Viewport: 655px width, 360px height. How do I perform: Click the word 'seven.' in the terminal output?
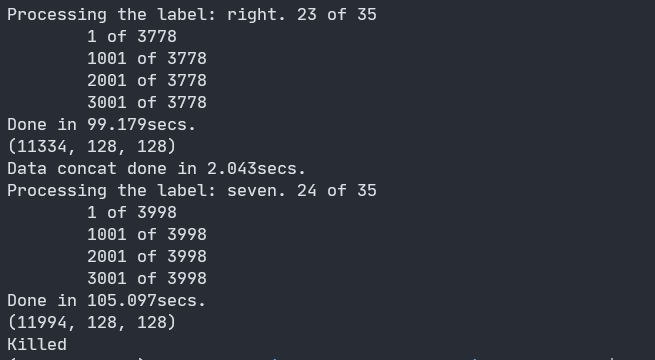click(x=256, y=191)
